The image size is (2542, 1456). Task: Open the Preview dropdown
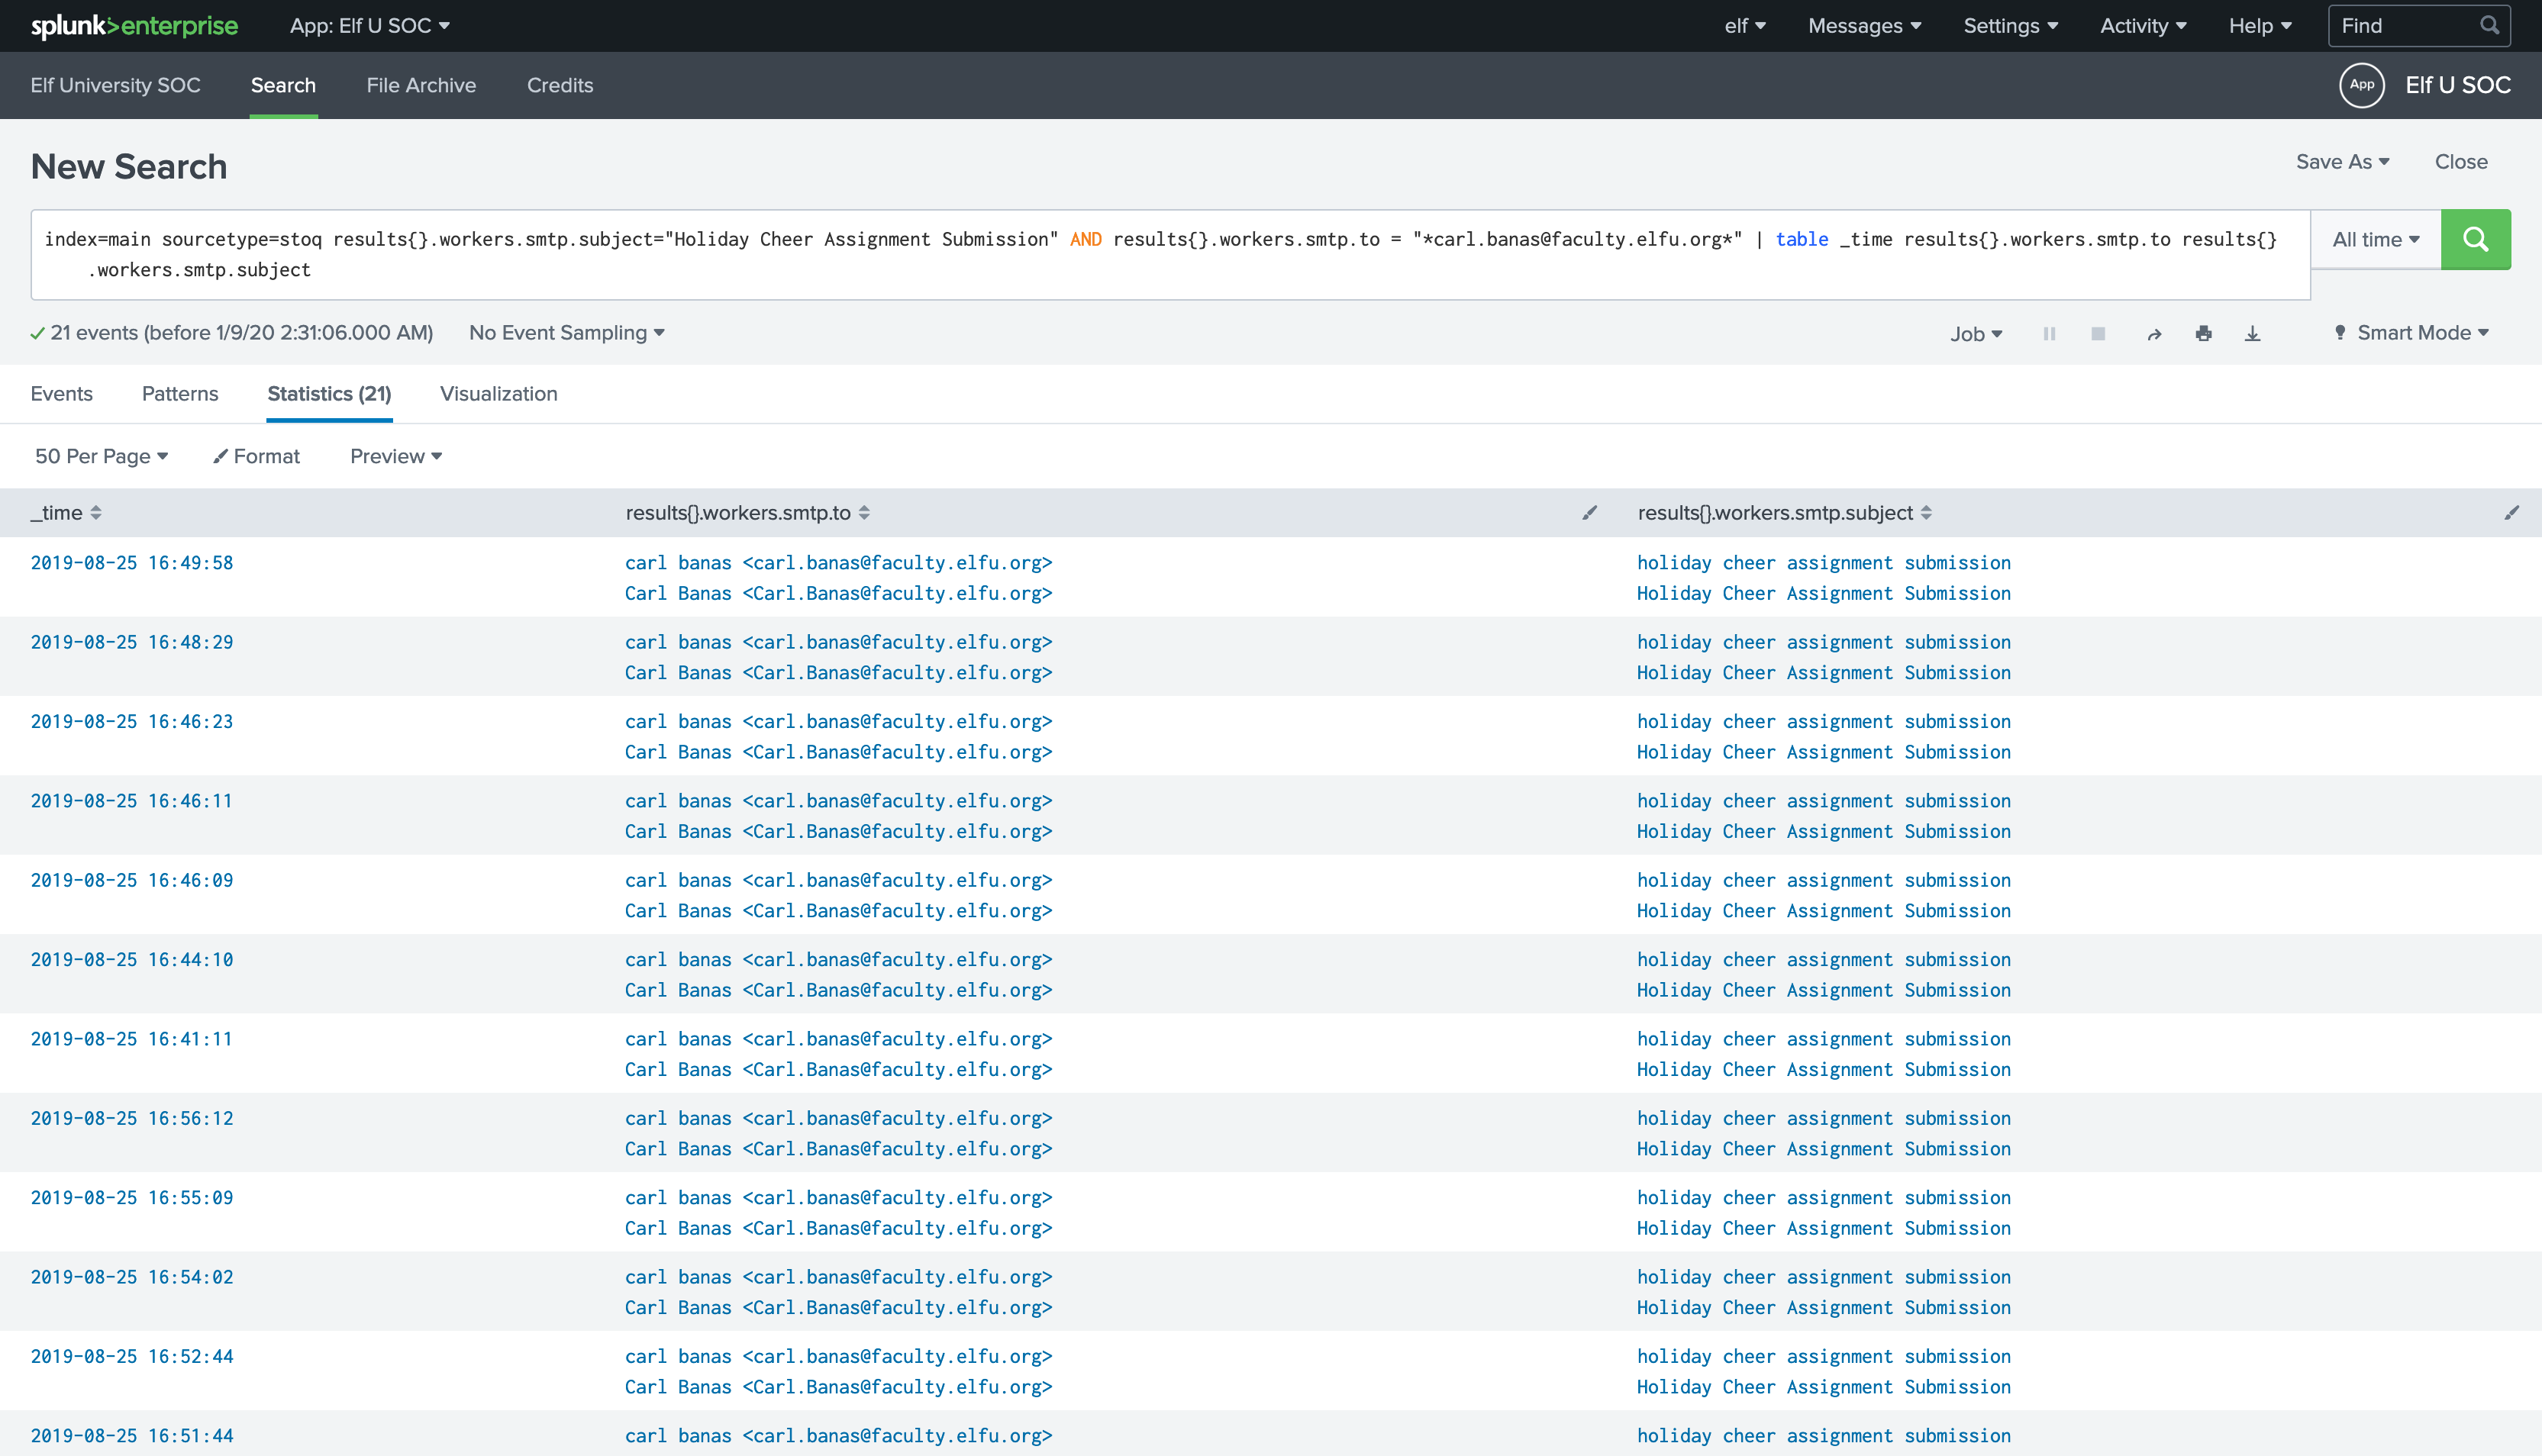(x=396, y=456)
